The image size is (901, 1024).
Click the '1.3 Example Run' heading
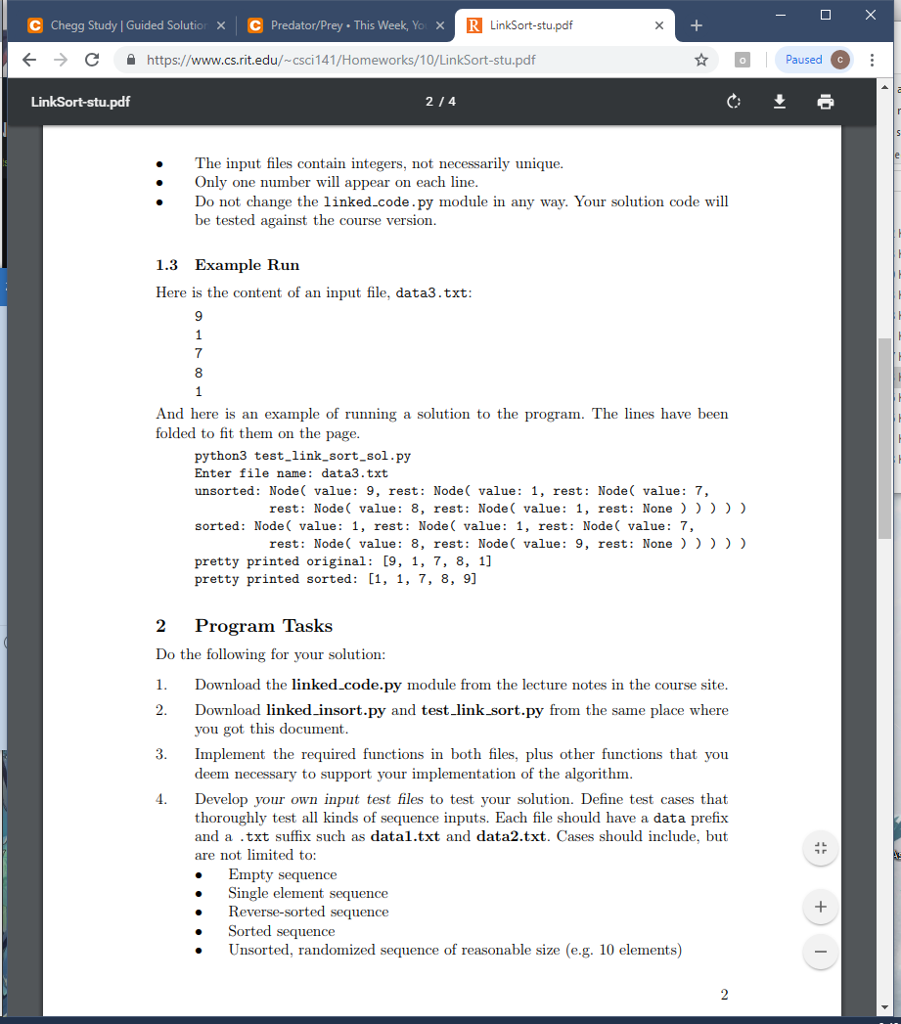click(x=227, y=265)
